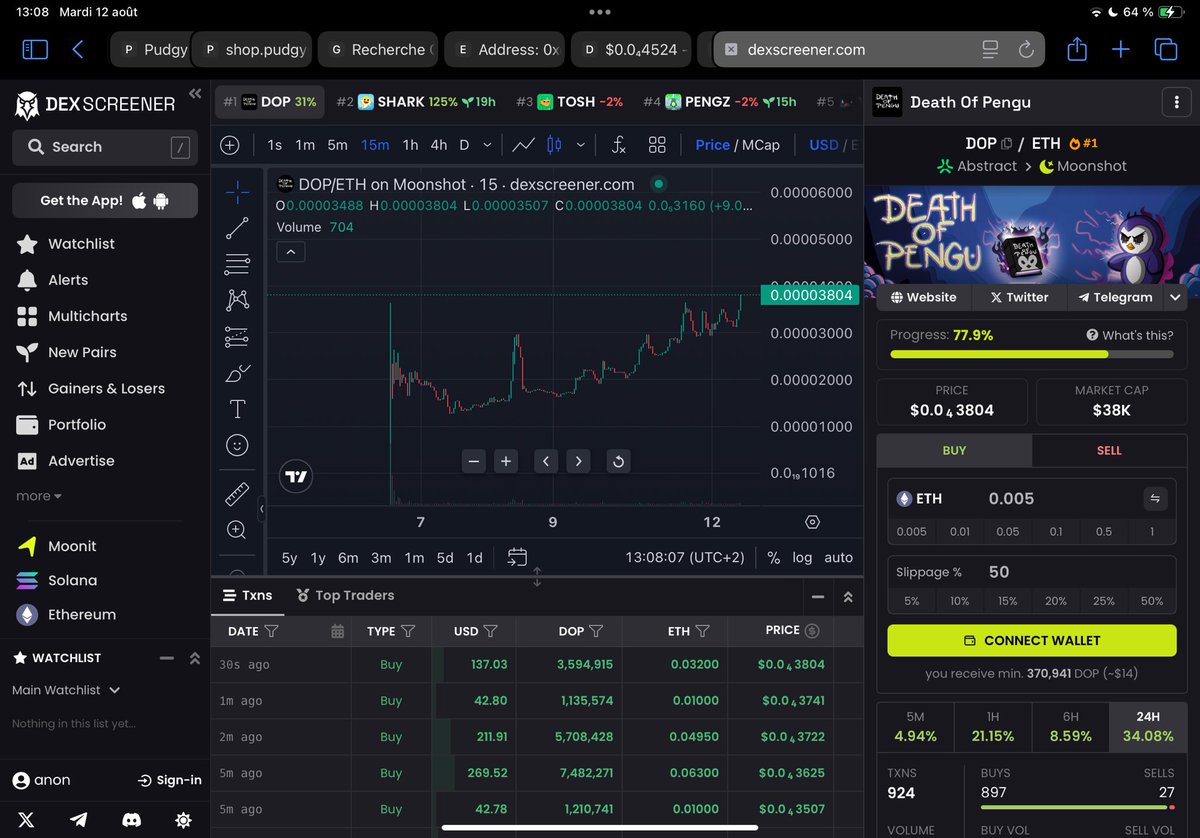
Task: Select the candlestick chart style icon
Action: tap(555, 145)
